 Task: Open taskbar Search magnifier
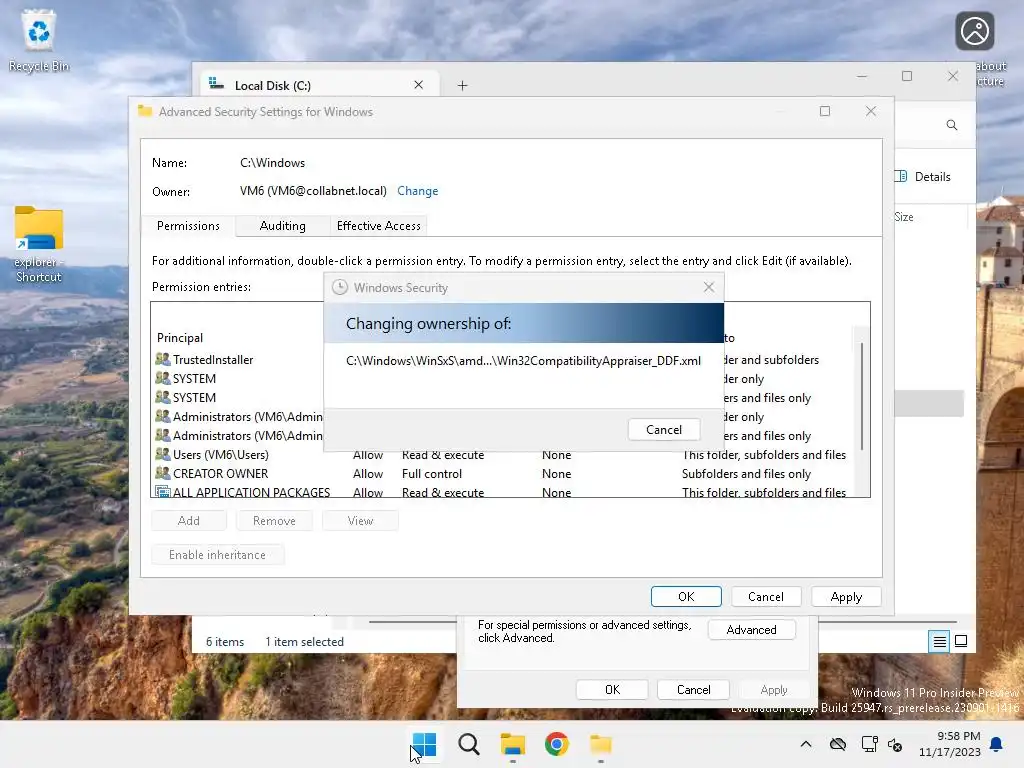coord(468,744)
